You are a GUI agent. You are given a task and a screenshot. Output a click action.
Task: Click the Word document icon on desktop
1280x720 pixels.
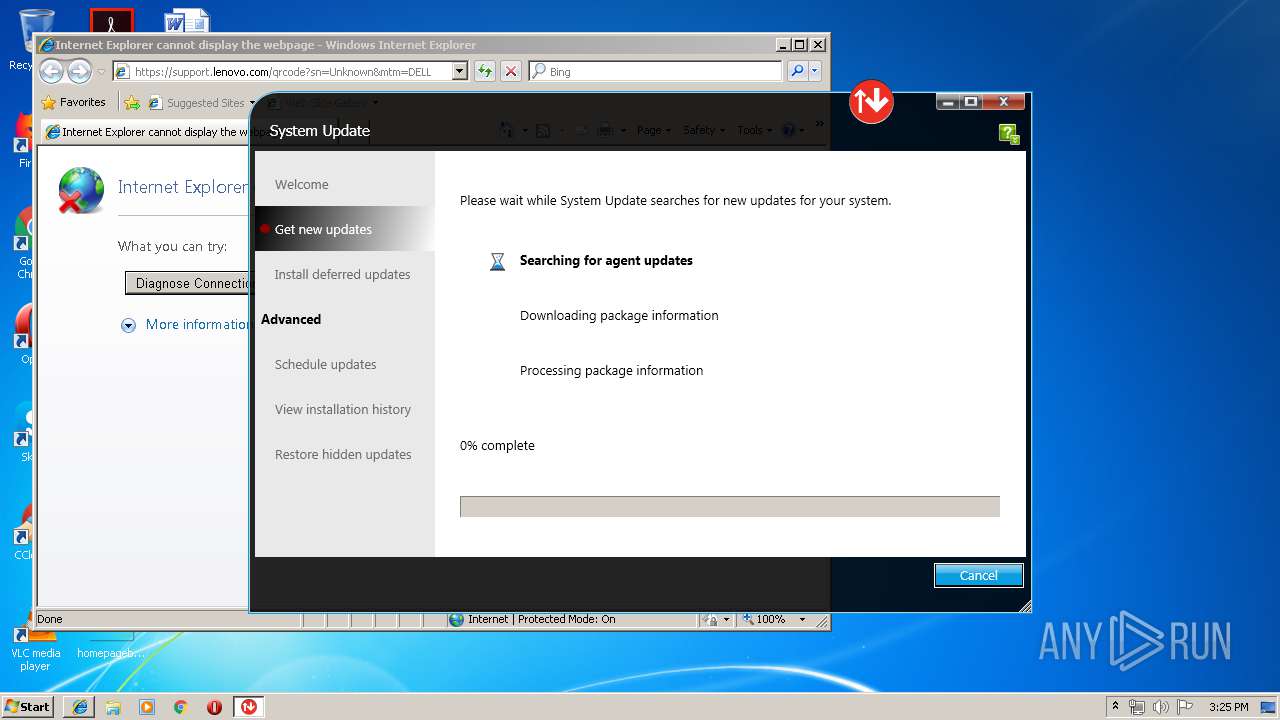[187, 22]
